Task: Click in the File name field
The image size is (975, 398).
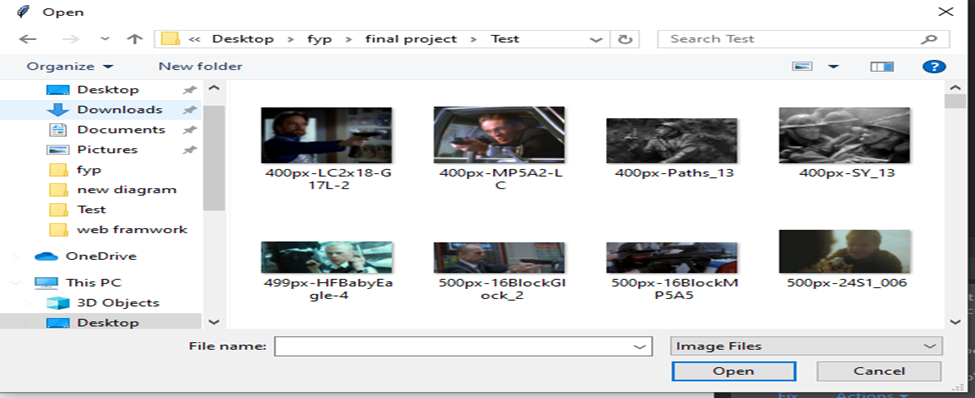Action: 463,346
